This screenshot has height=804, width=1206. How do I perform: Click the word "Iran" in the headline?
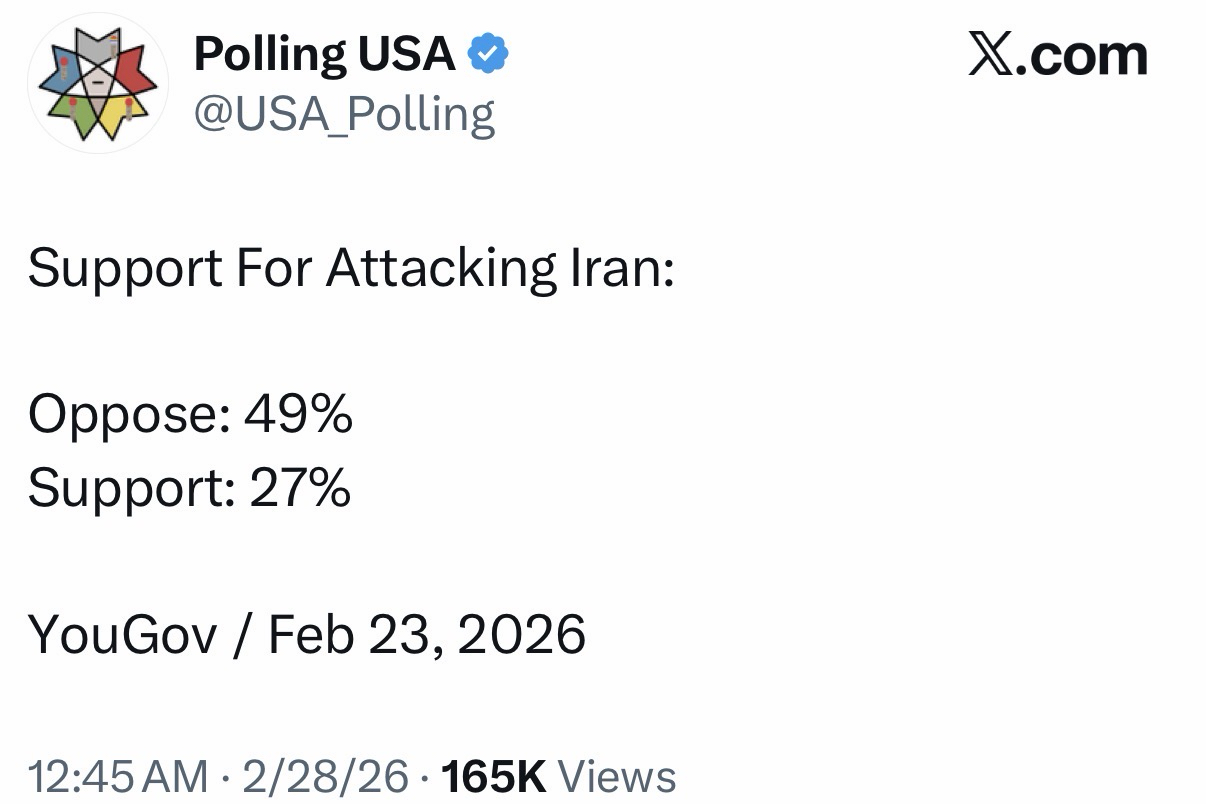(632, 267)
